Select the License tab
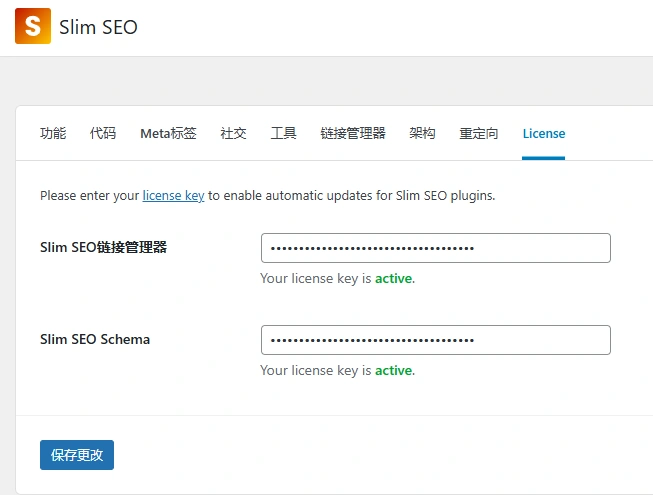The width and height of the screenshot is (653, 495). click(544, 133)
